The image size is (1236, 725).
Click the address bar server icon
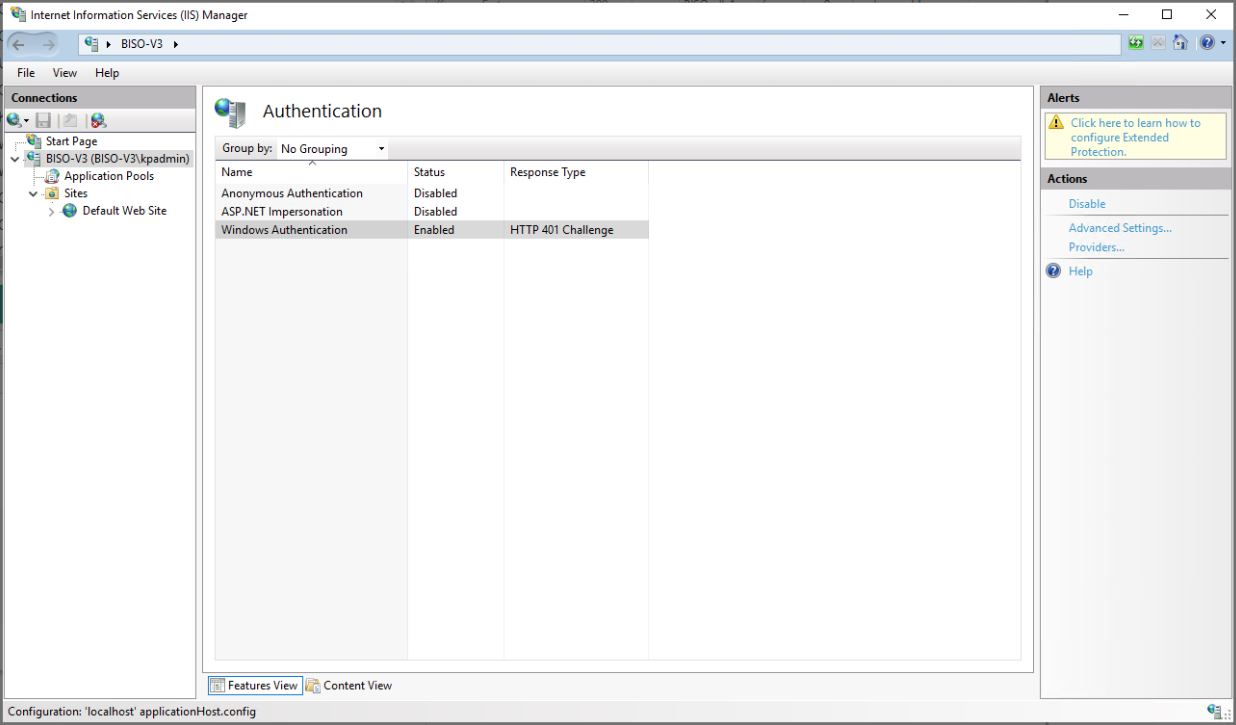point(93,44)
